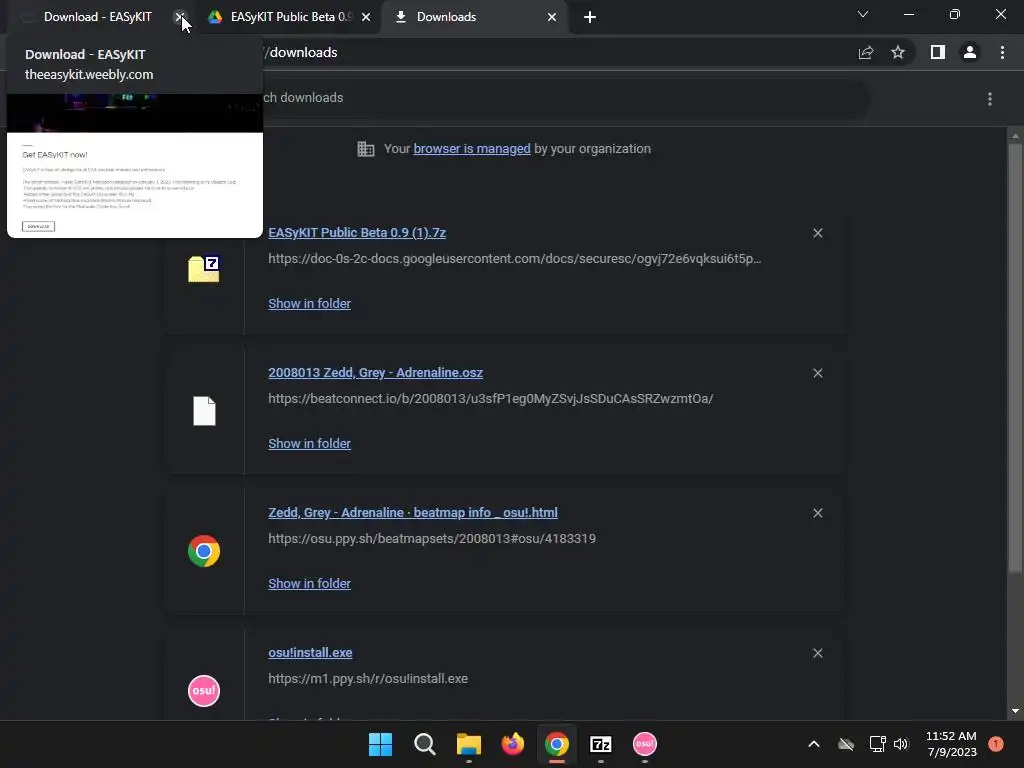1024x768 pixels.
Task: Show Adrenaline.osz in folder
Action: 310,443
